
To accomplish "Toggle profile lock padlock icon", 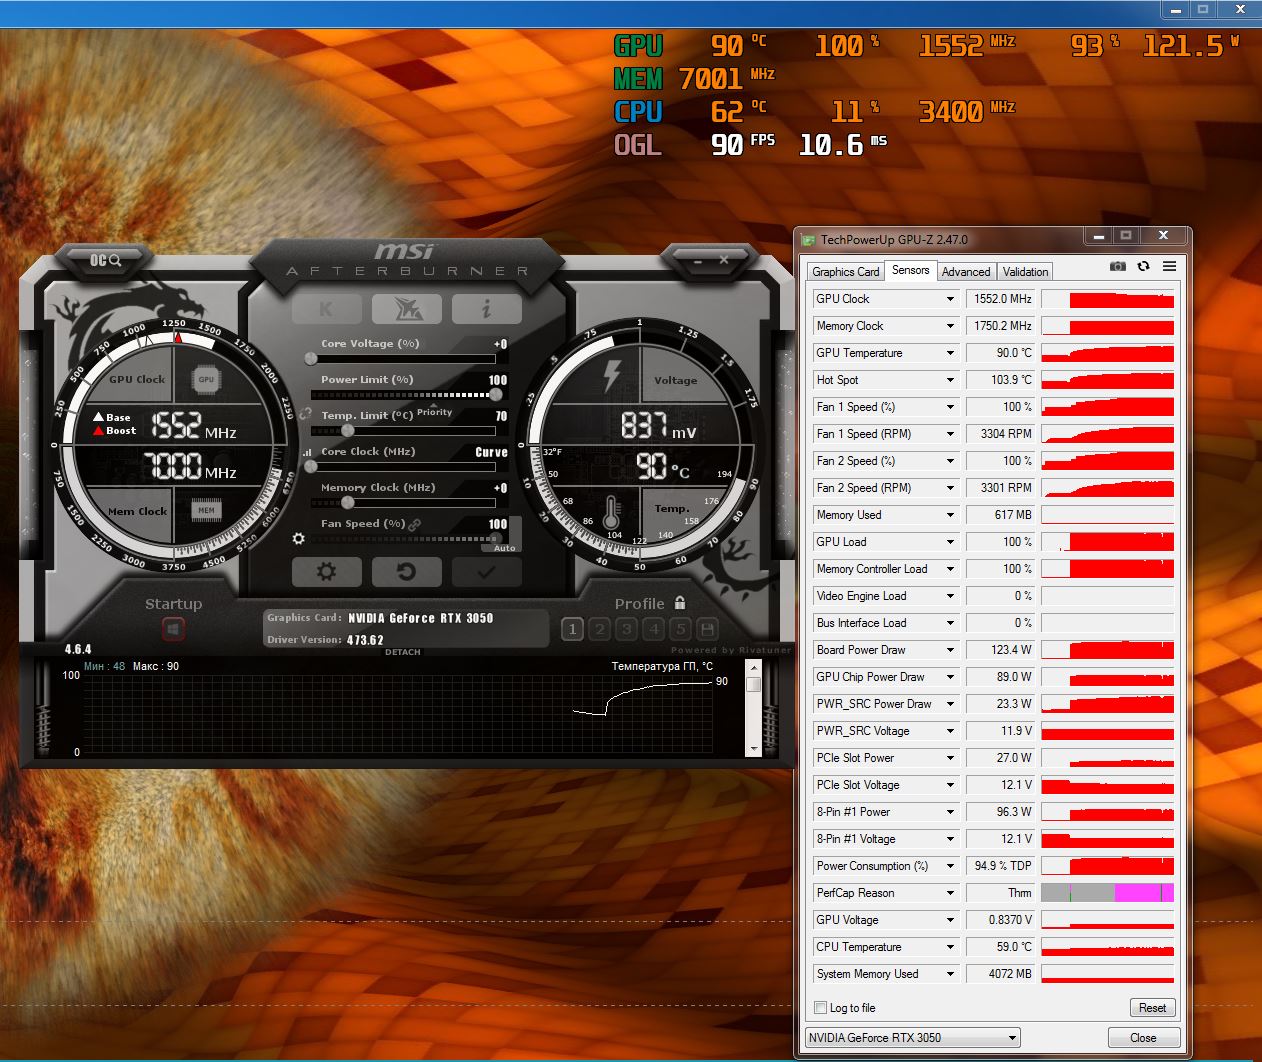I will pyautogui.click(x=680, y=603).
